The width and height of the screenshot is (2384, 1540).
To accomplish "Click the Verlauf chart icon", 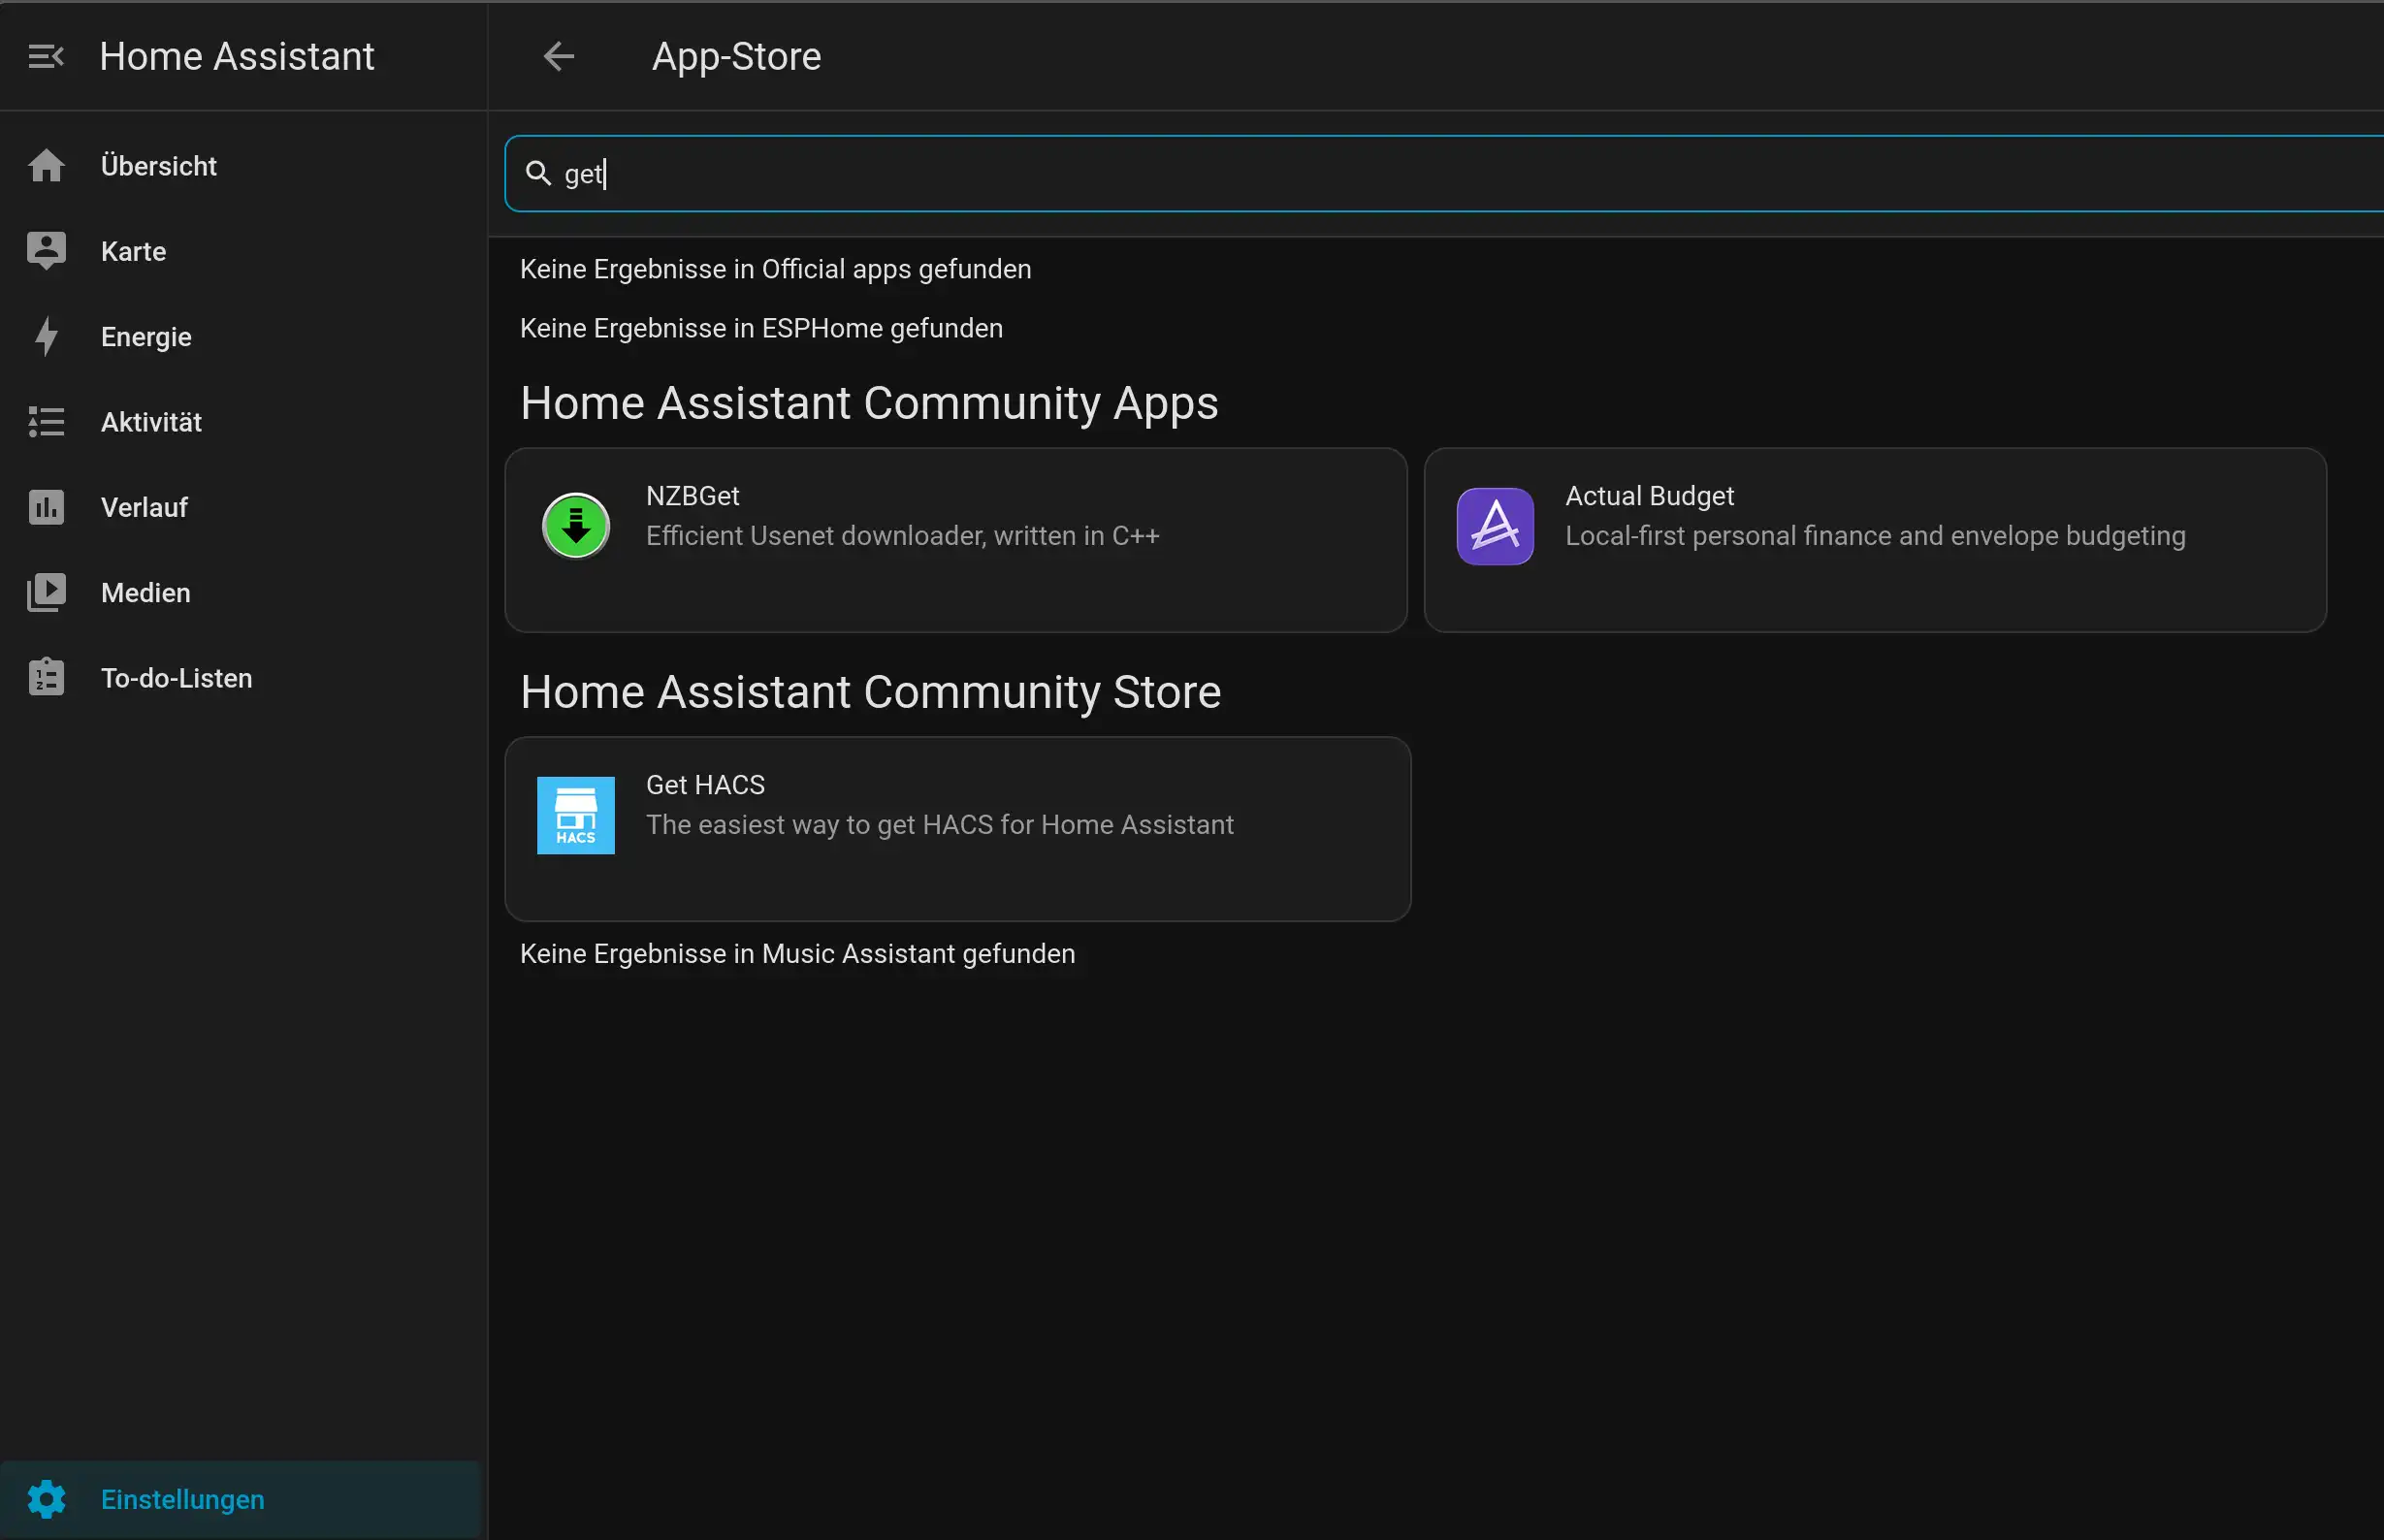I will [x=46, y=507].
